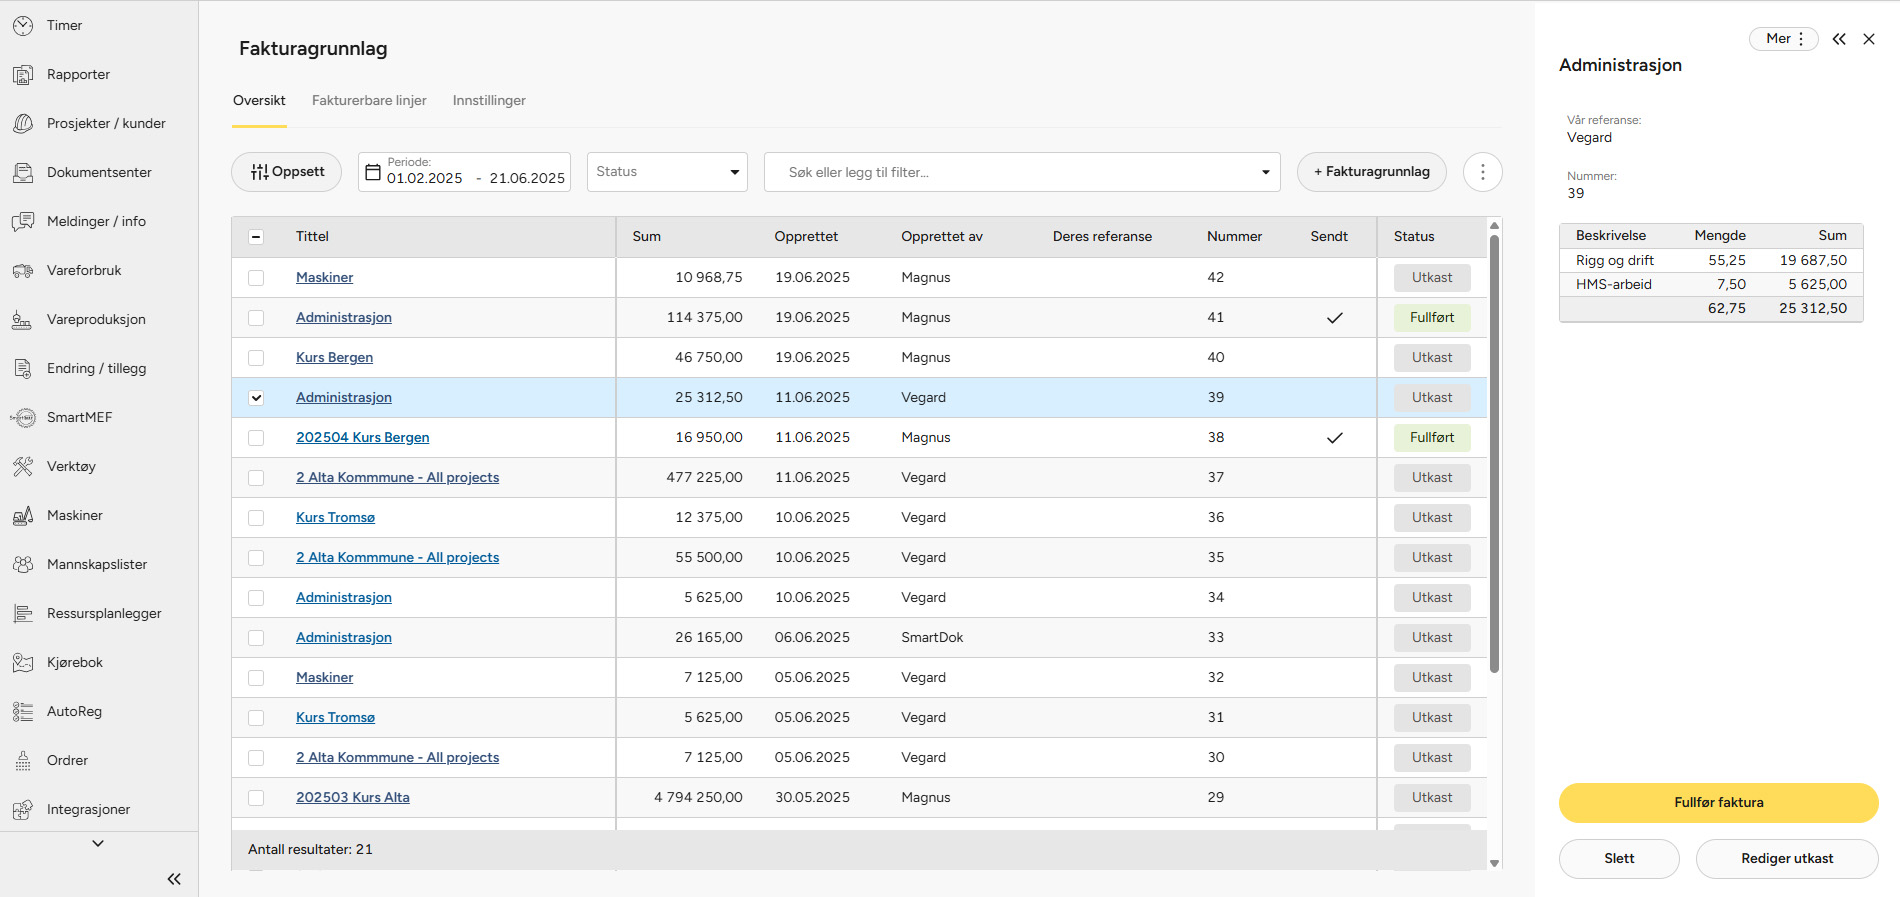
Task: Click the Vareforbruk truck icon
Action: tap(23, 270)
